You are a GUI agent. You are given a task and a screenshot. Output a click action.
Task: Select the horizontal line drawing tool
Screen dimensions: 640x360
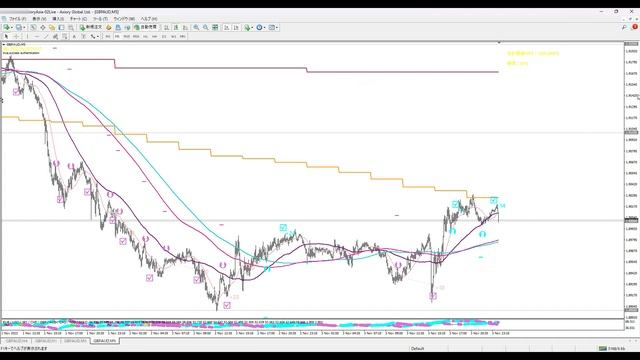[37, 36]
